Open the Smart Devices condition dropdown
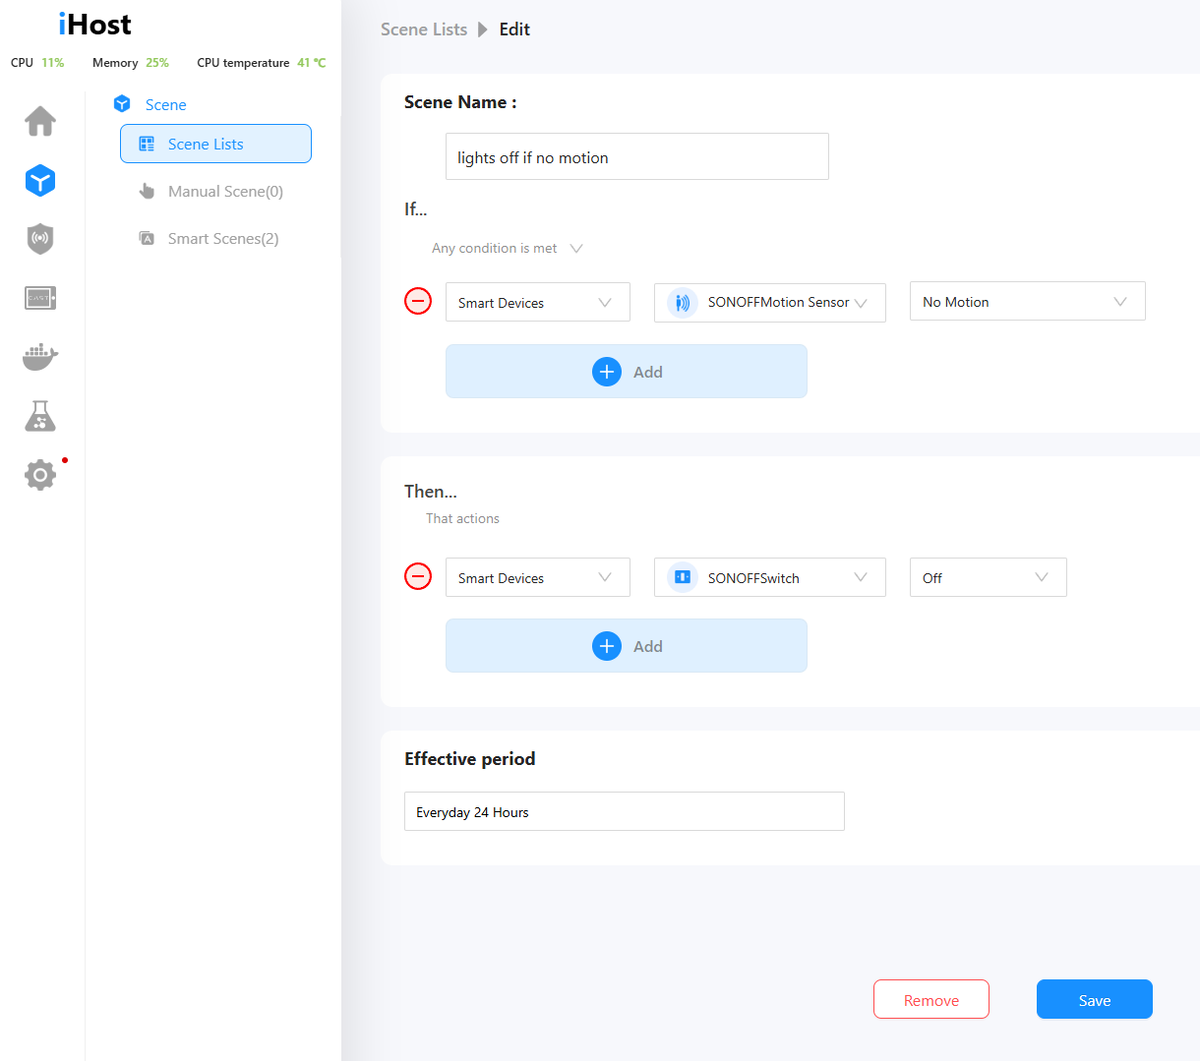Screen dimensions: 1200x1061 coord(537,301)
